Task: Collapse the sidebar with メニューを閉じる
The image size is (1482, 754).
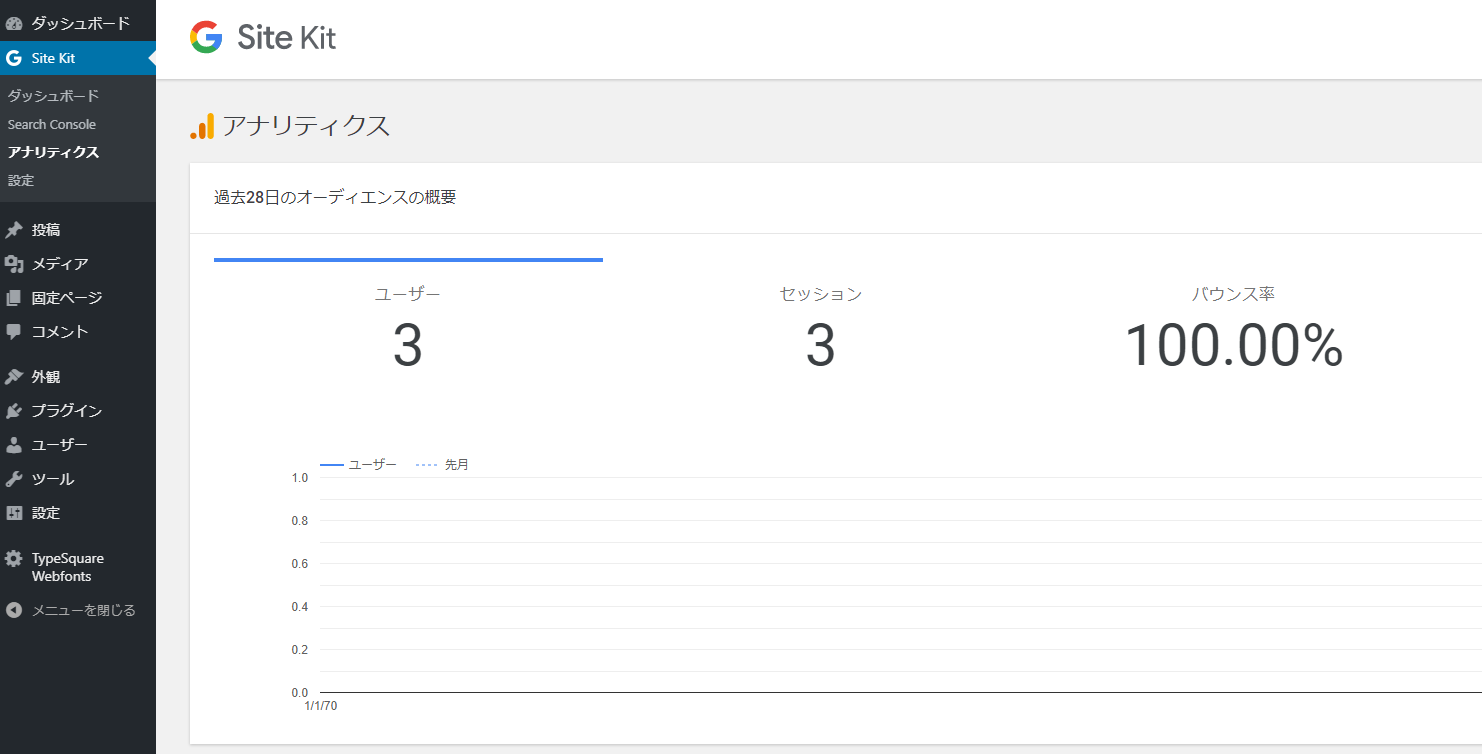Action: 70,610
